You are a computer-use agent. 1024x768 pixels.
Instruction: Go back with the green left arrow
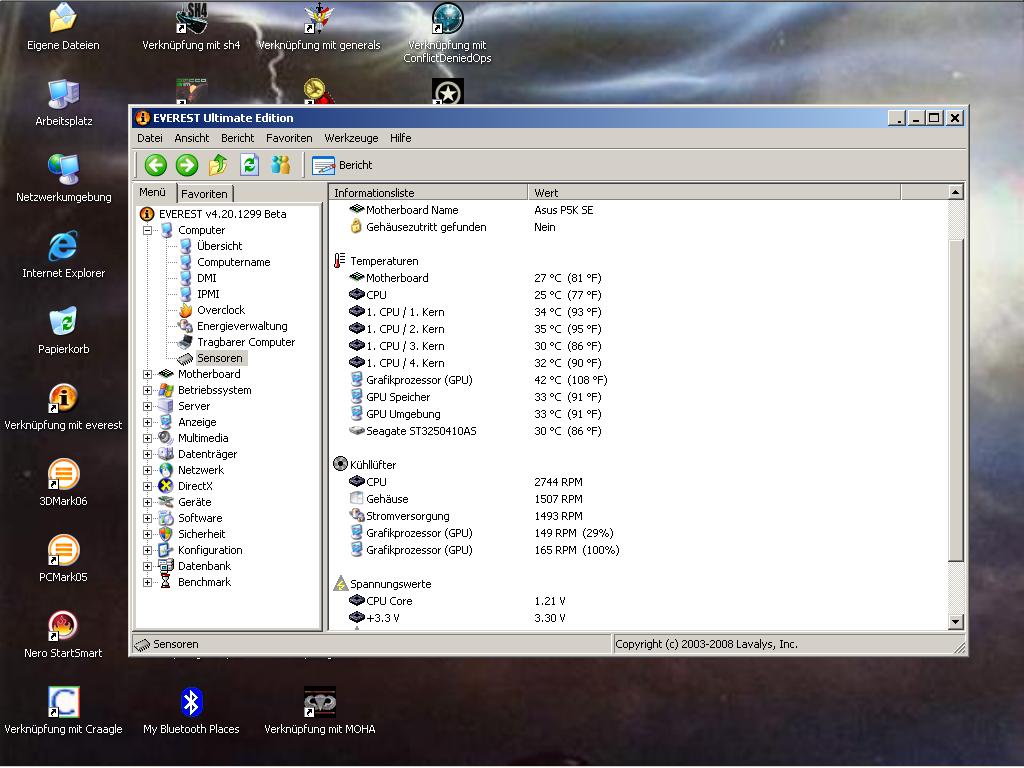(x=155, y=165)
